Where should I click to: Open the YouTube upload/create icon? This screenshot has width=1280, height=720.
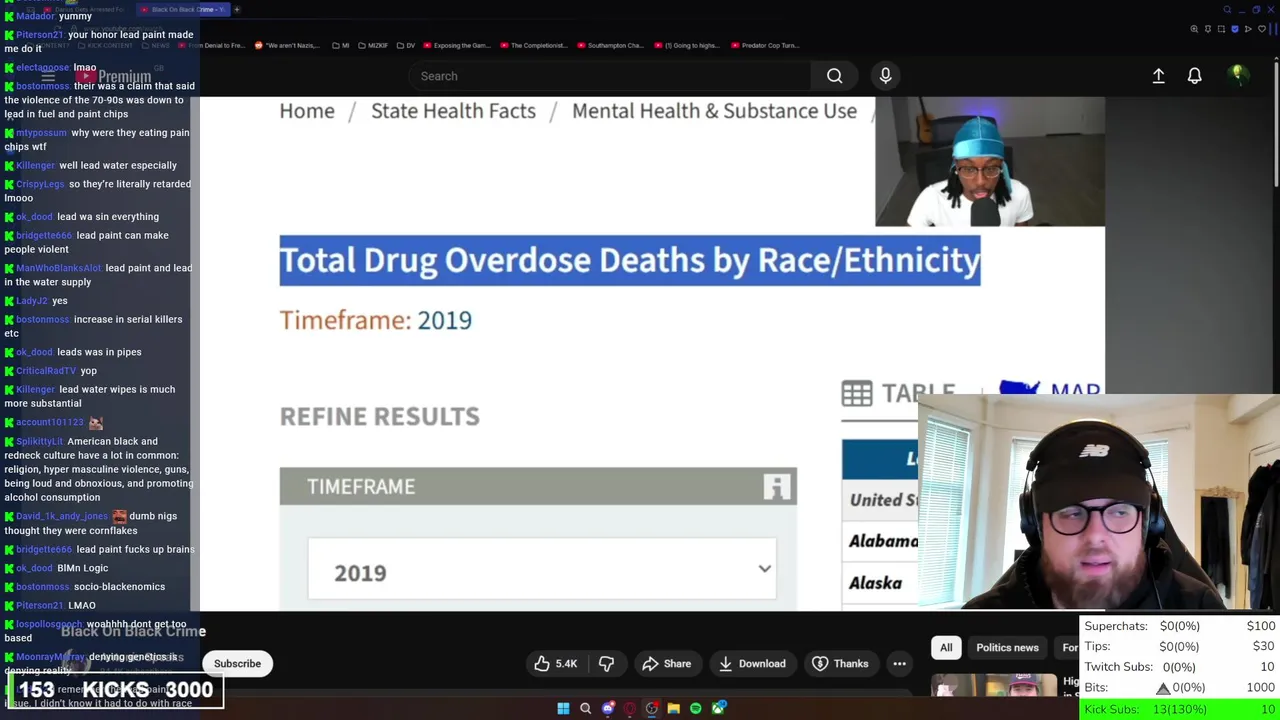(1158, 76)
